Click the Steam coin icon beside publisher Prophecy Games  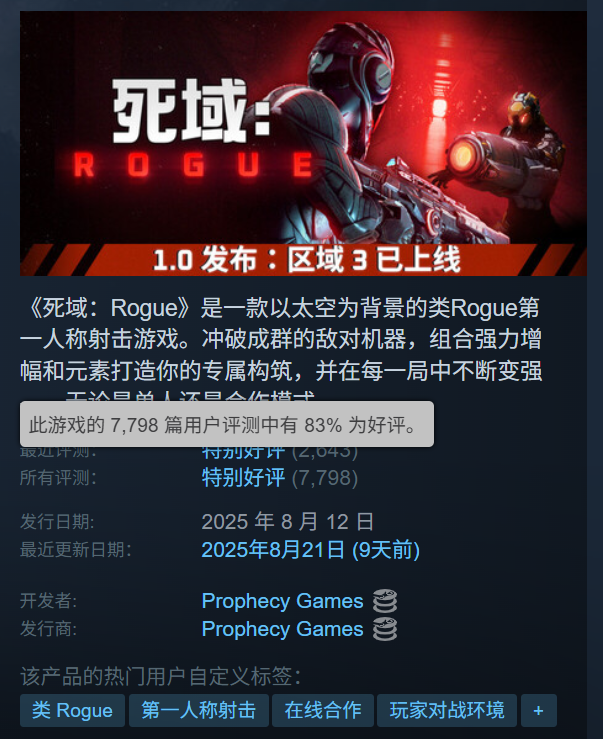coord(385,629)
